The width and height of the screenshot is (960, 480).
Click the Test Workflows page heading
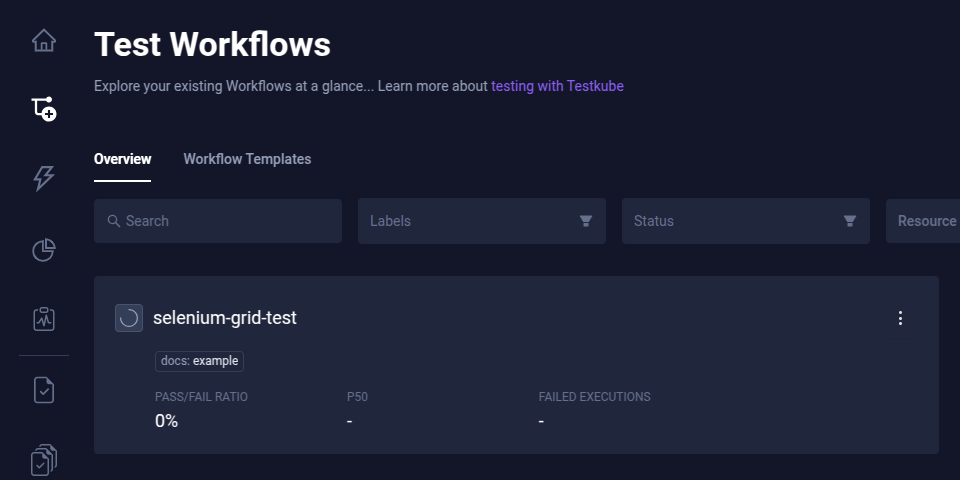(x=212, y=45)
